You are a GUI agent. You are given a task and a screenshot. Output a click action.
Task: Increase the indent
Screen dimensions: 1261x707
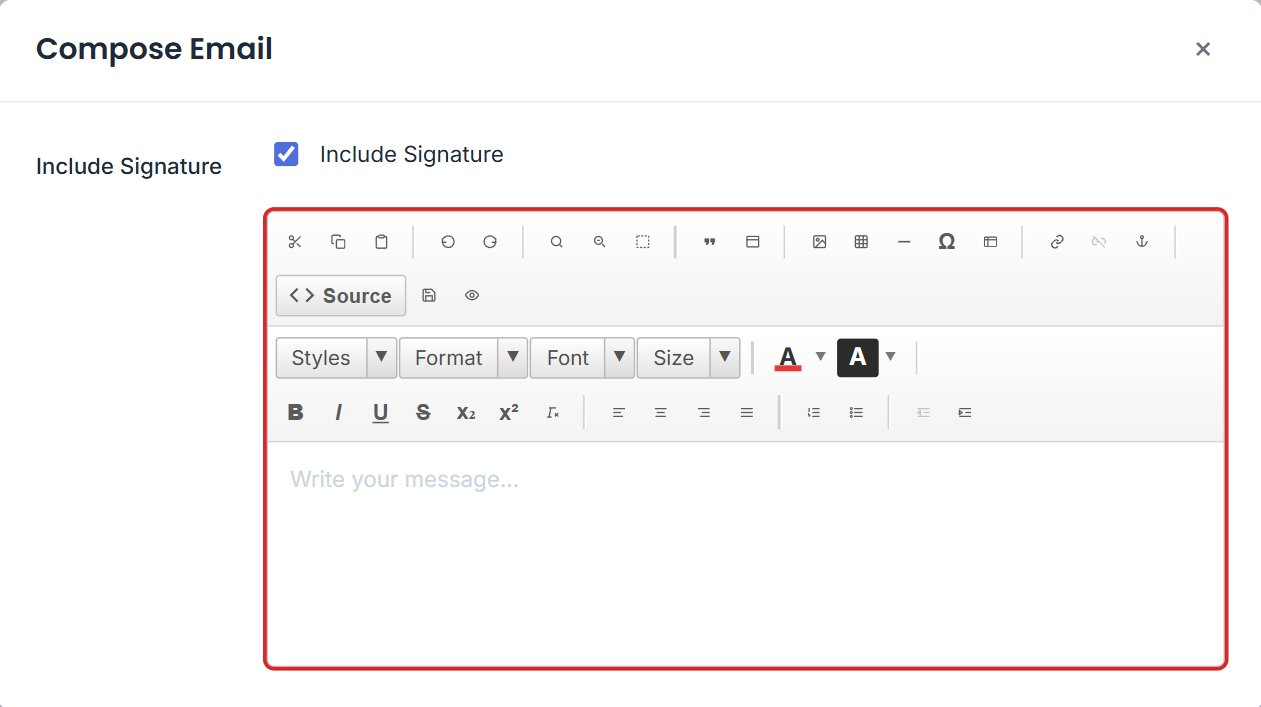tap(965, 412)
